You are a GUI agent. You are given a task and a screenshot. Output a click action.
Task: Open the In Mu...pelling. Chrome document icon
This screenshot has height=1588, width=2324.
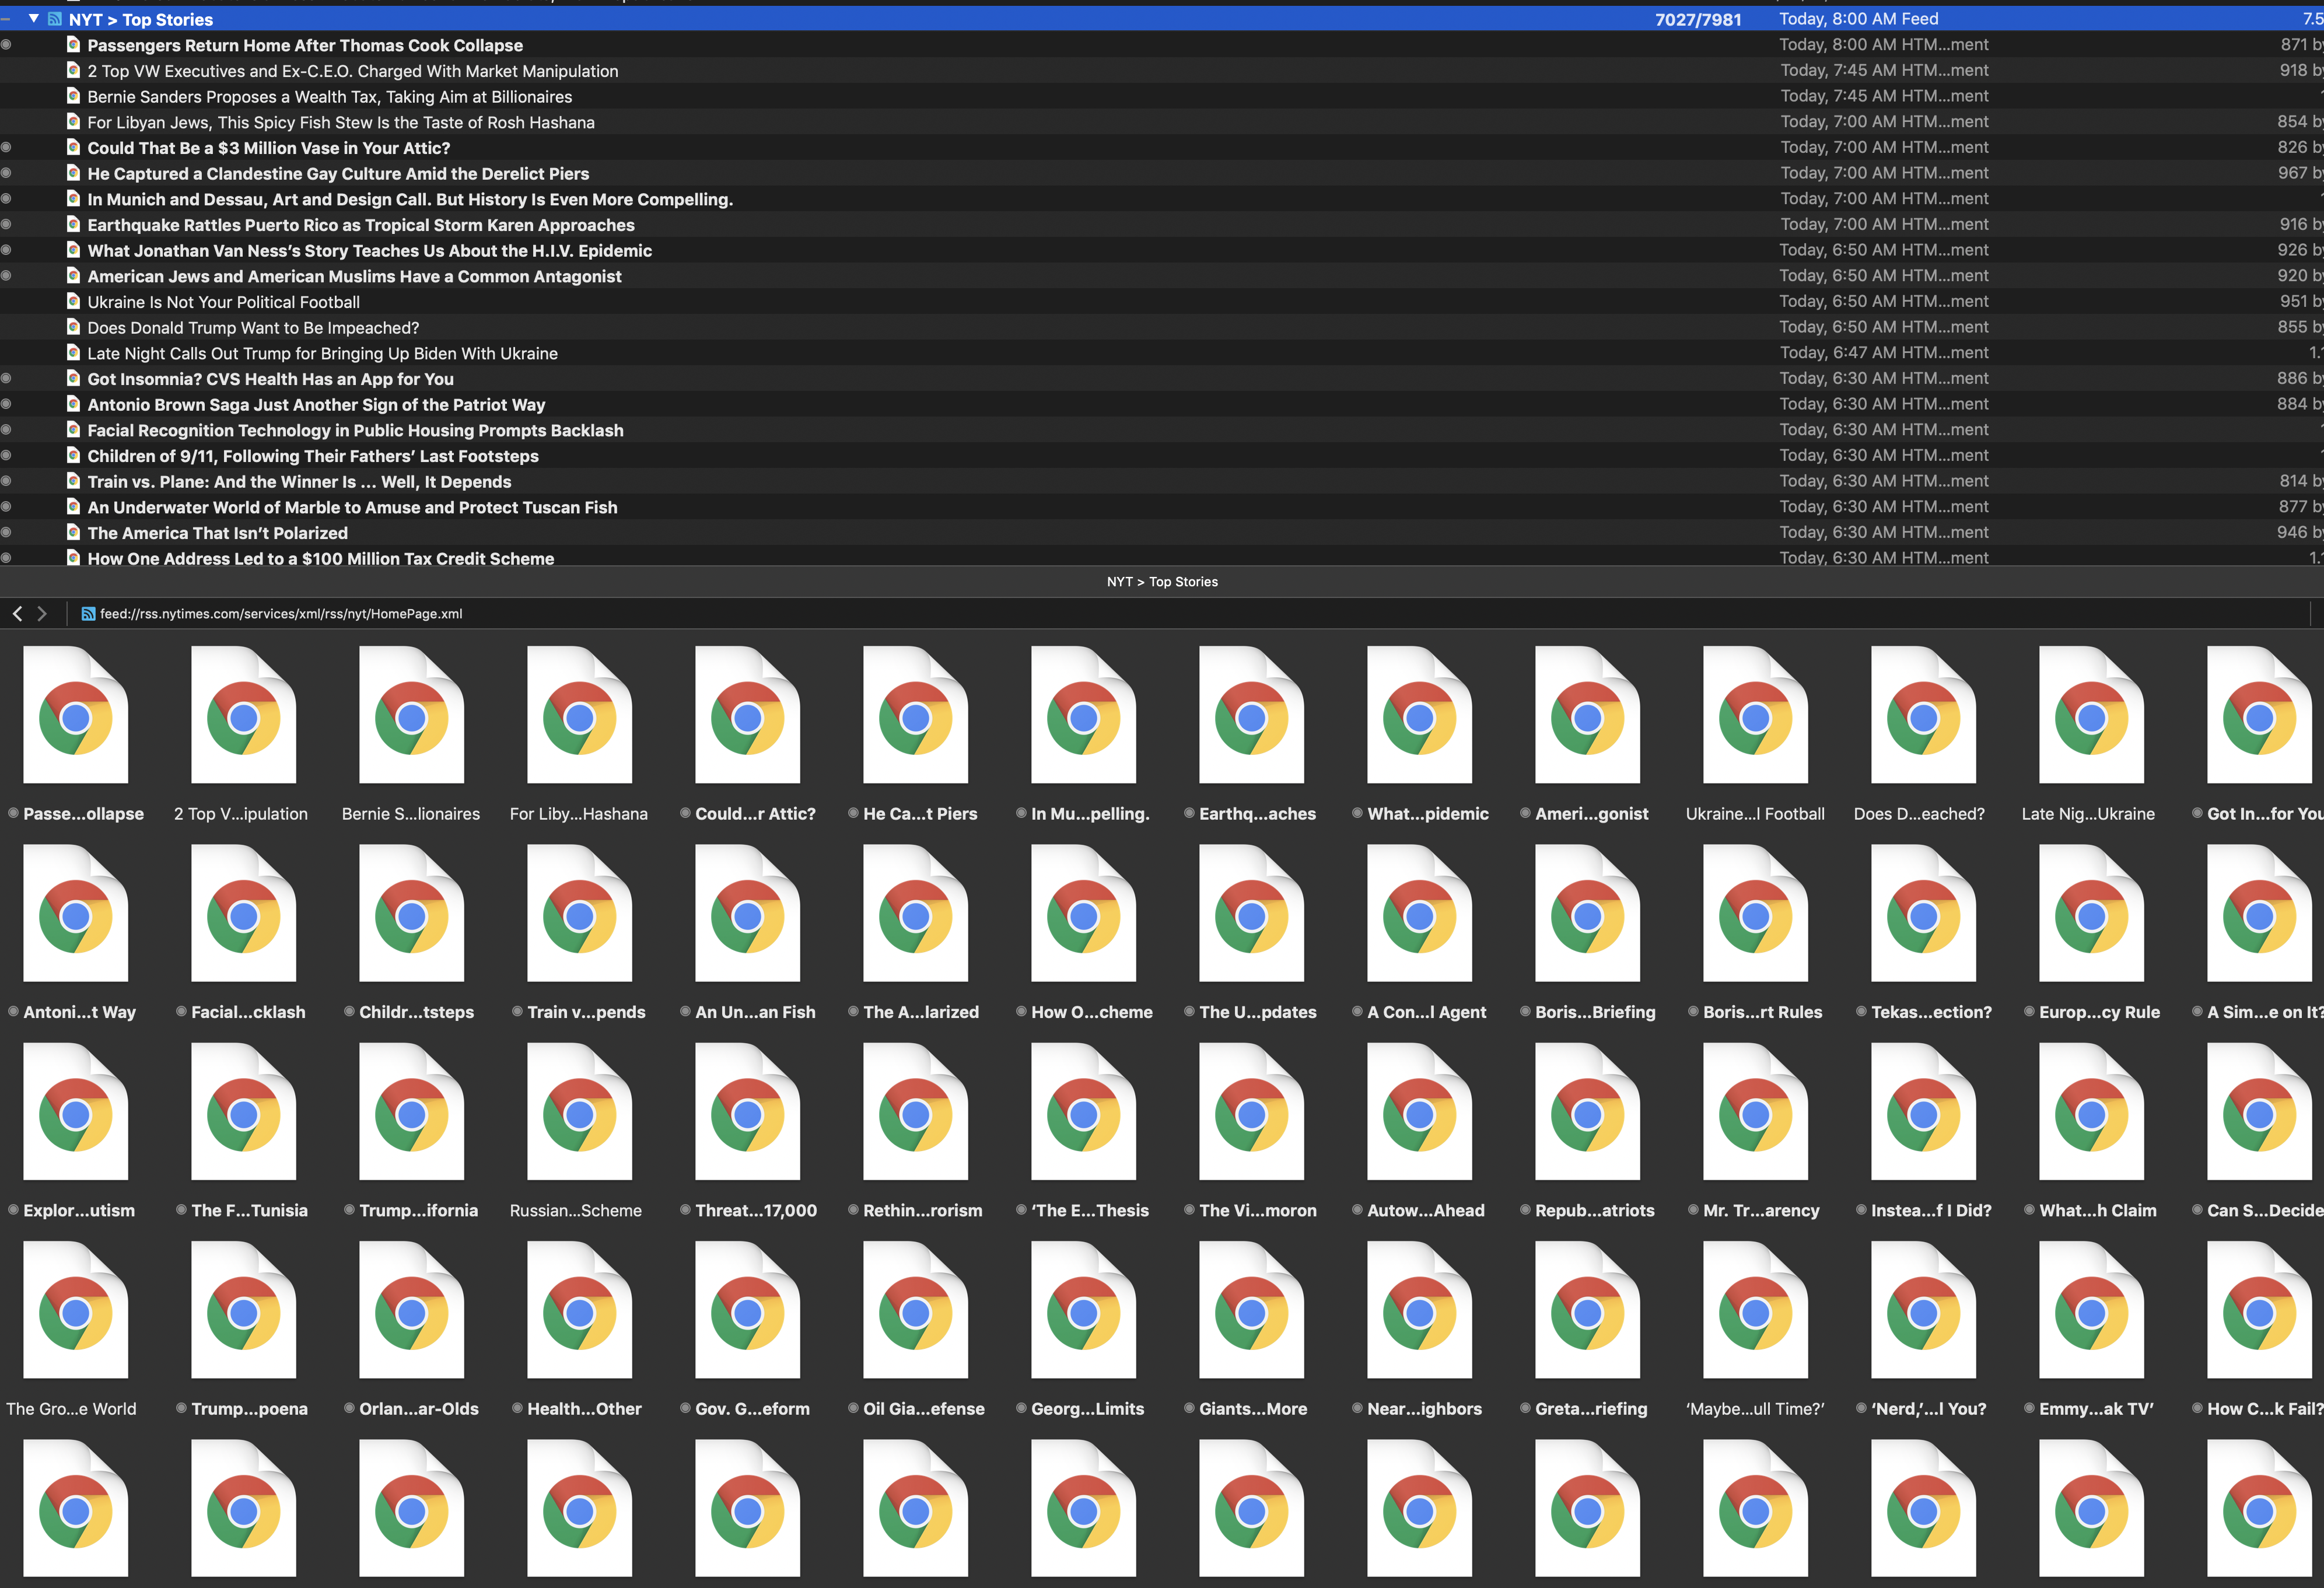pos(1084,714)
